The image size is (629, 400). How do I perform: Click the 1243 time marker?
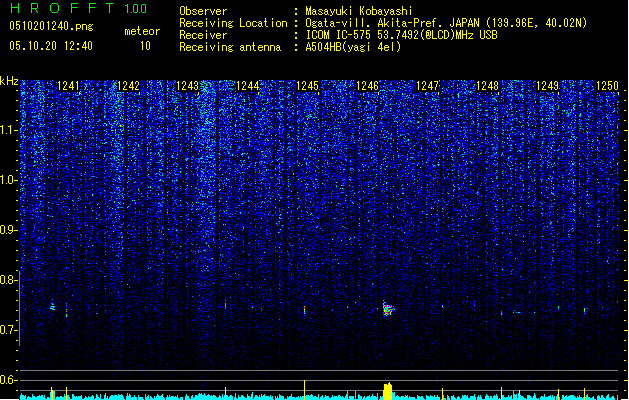point(188,86)
